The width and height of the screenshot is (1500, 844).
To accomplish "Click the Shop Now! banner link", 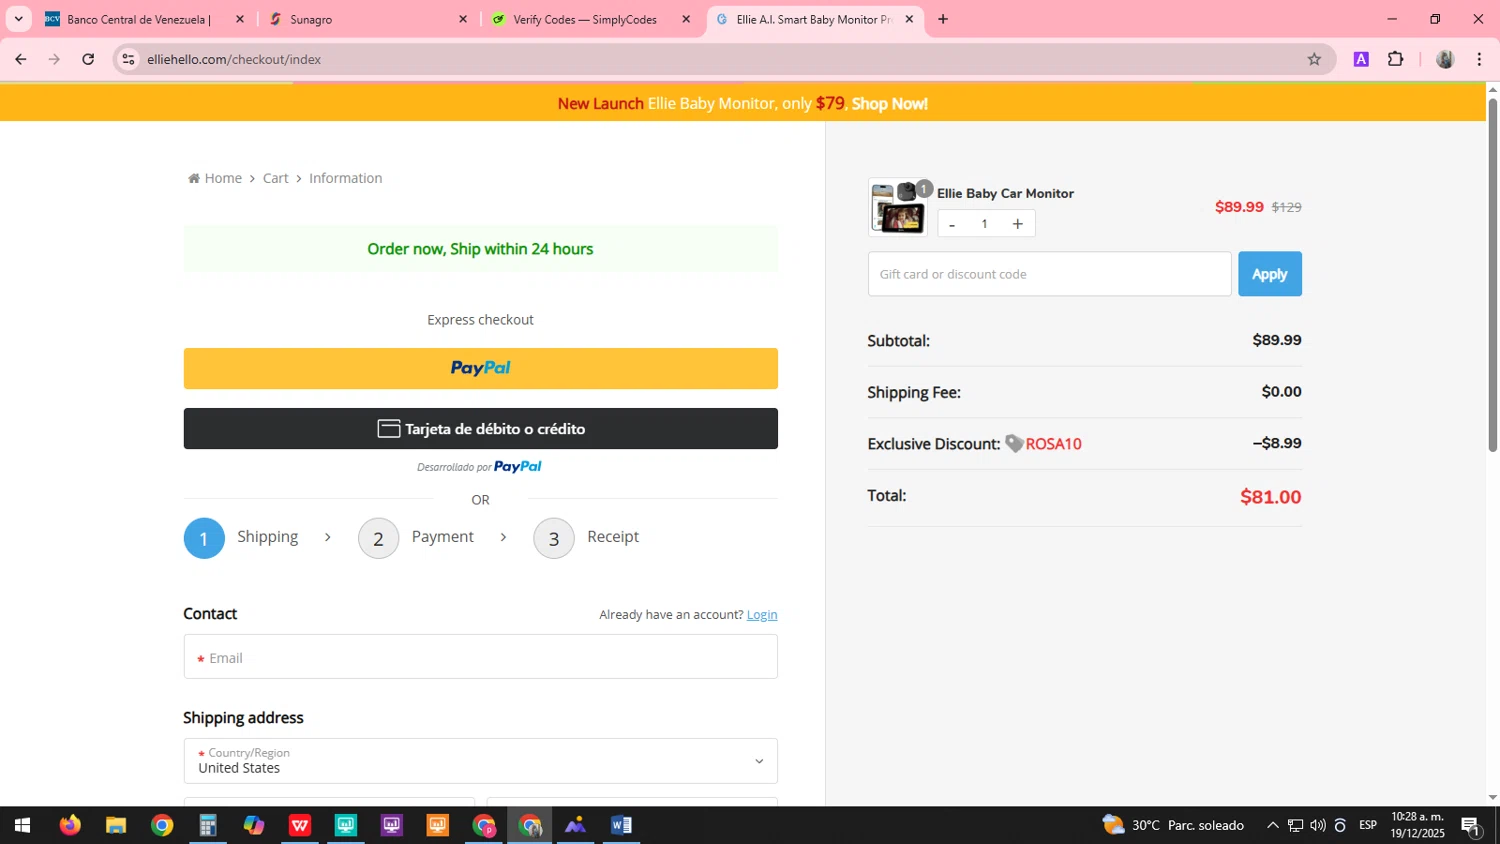I will [x=889, y=103].
